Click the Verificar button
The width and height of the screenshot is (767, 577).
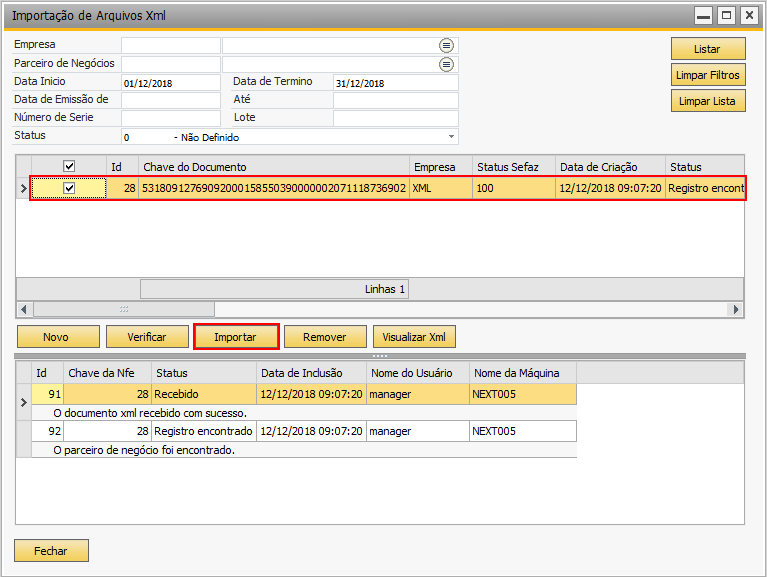point(147,337)
